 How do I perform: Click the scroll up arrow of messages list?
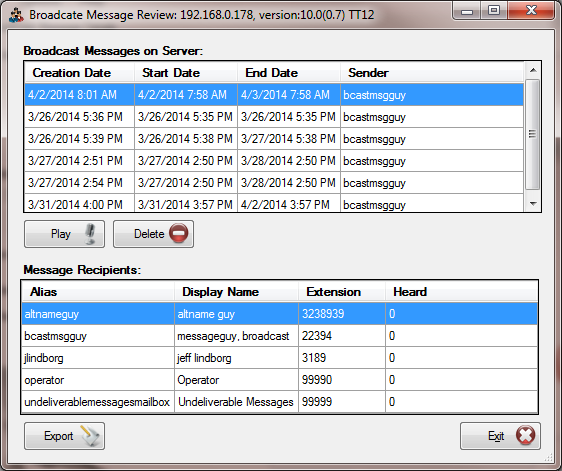(x=533, y=70)
